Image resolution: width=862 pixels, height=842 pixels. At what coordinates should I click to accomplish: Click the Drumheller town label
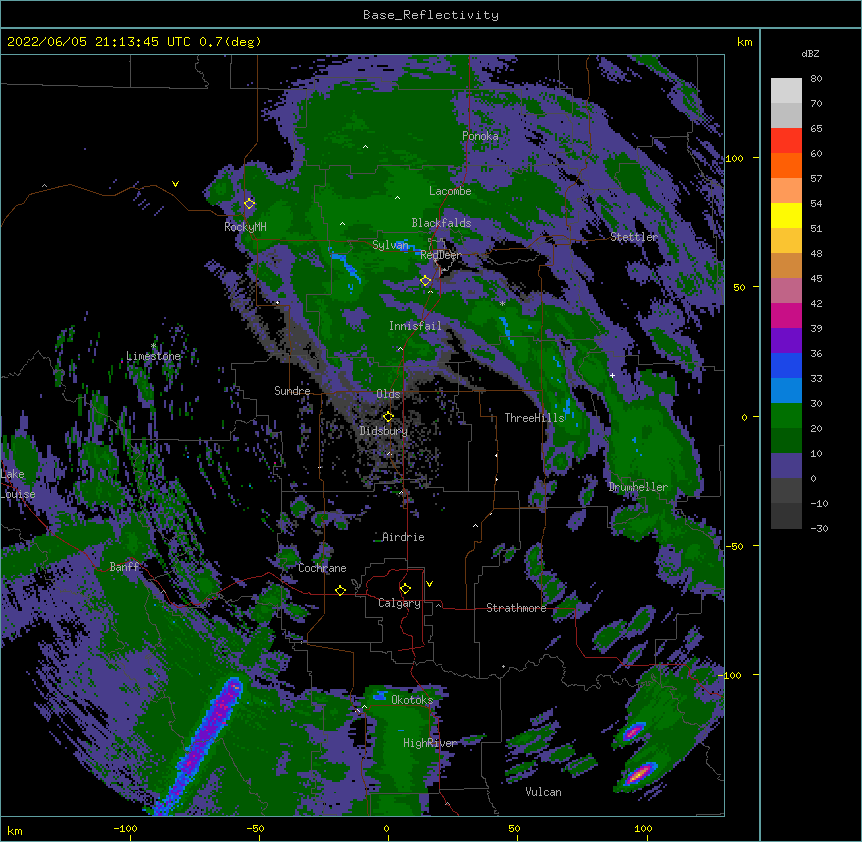point(638,487)
